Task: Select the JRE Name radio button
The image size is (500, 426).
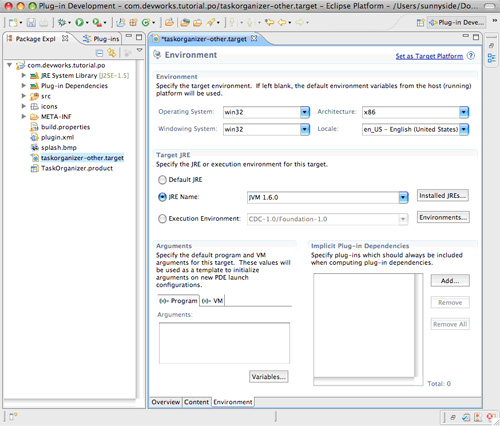Action: pos(162,197)
